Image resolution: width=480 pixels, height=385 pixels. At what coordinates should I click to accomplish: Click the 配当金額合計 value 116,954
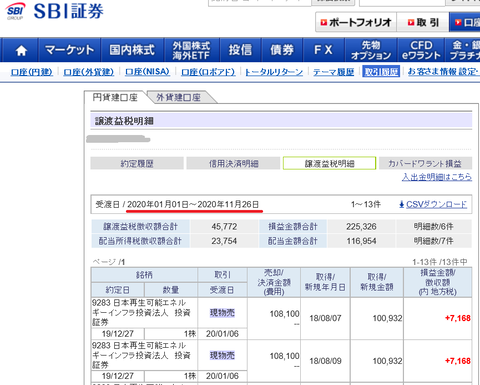pos(361,241)
